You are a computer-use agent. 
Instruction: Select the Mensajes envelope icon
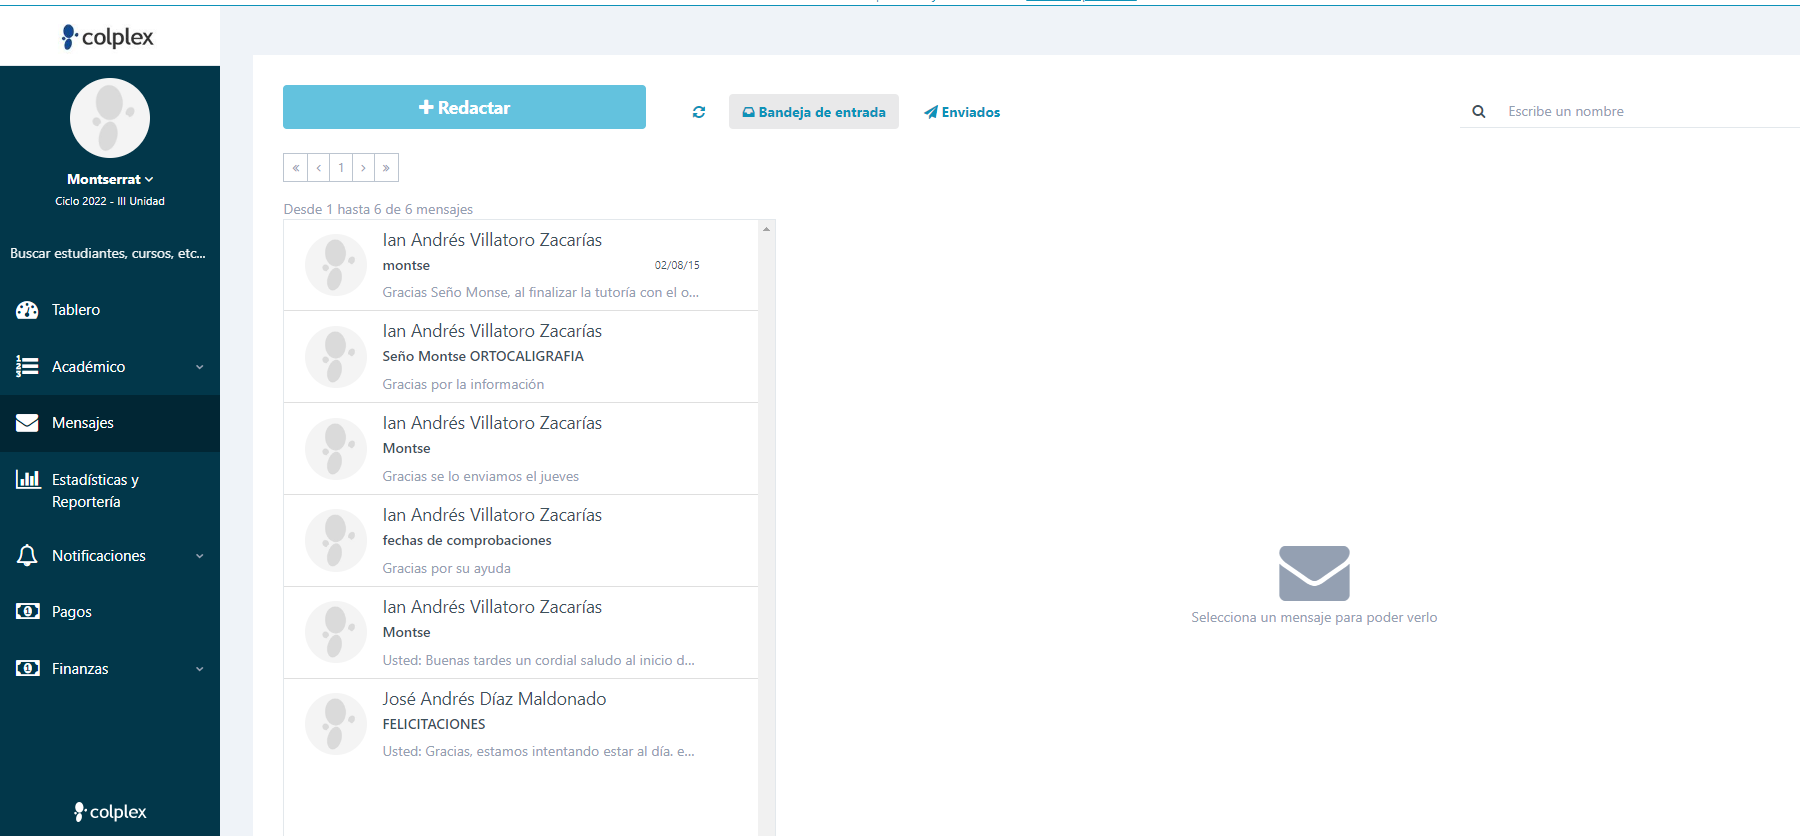tap(27, 423)
